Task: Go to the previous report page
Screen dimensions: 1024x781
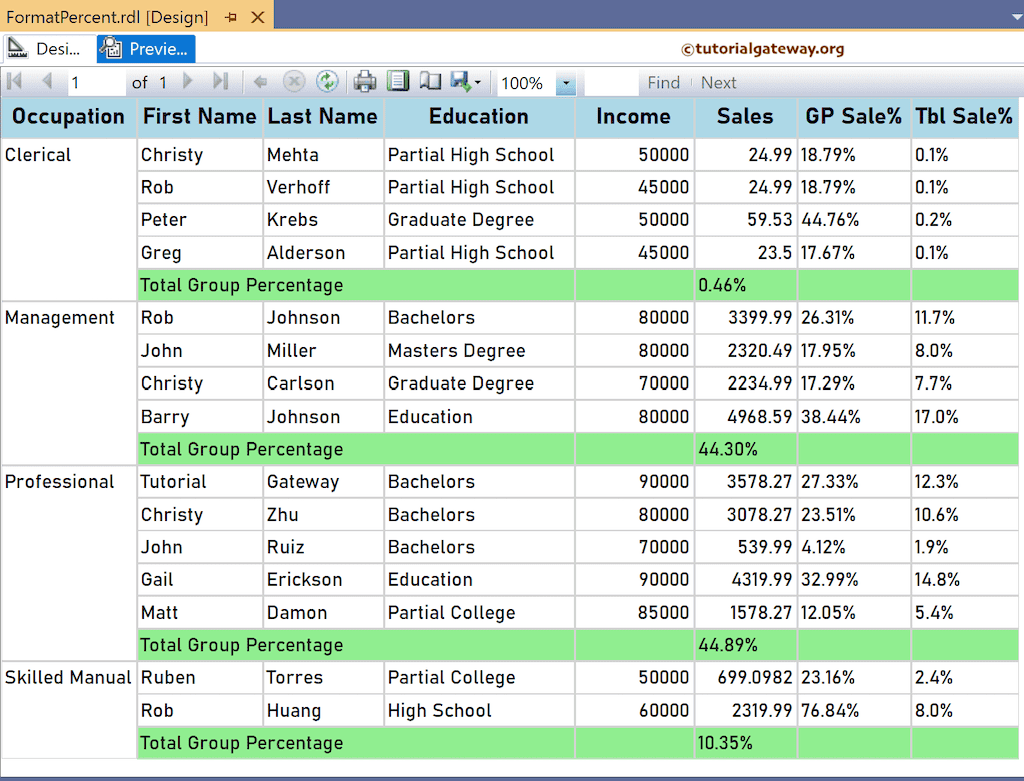Action: click(45, 82)
